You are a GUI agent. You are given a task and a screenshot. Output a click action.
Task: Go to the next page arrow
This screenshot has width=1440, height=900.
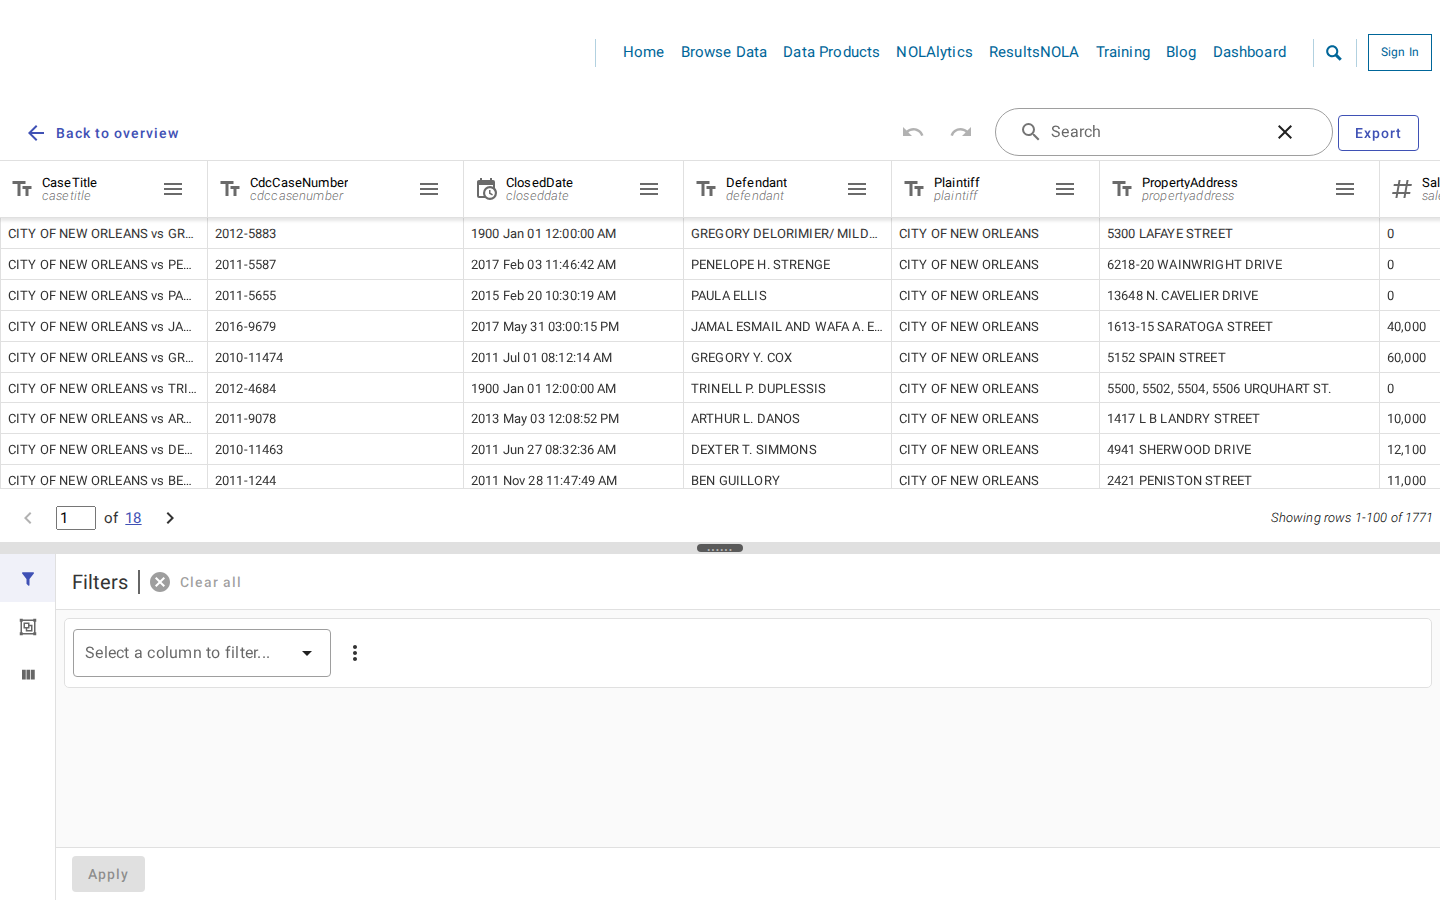click(170, 518)
